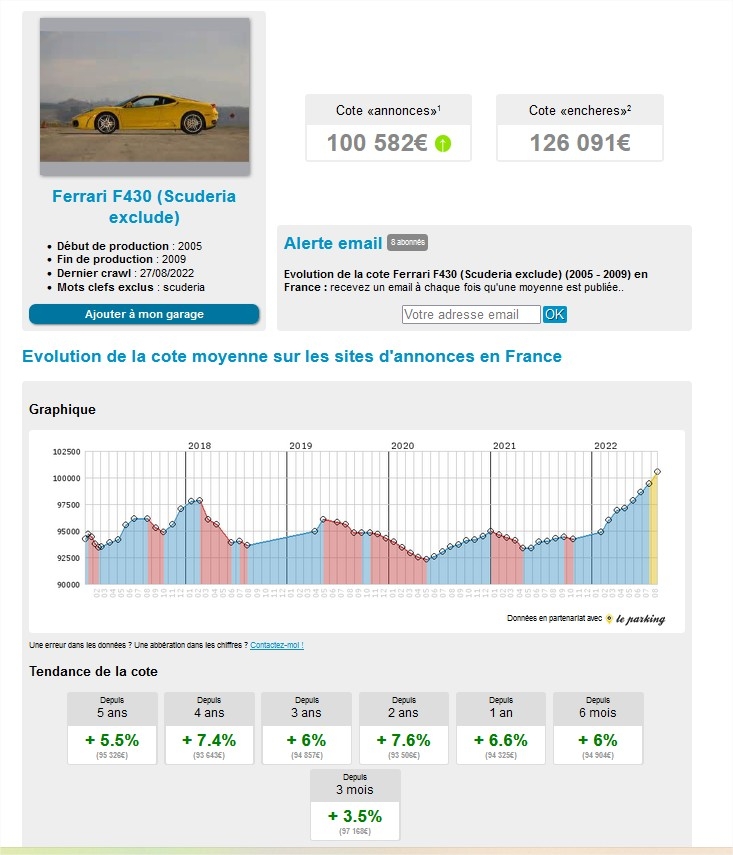
Task: Open the Contactez-moi link
Action: tap(277, 645)
